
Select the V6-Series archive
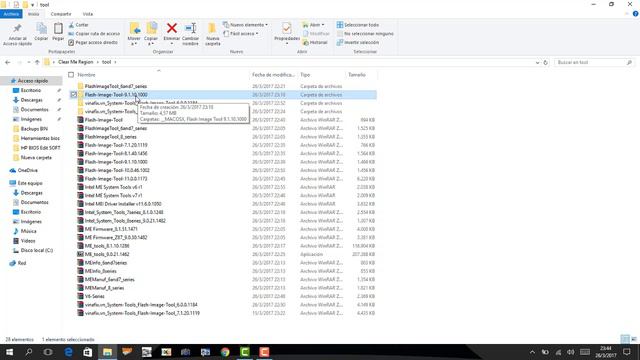(94, 296)
